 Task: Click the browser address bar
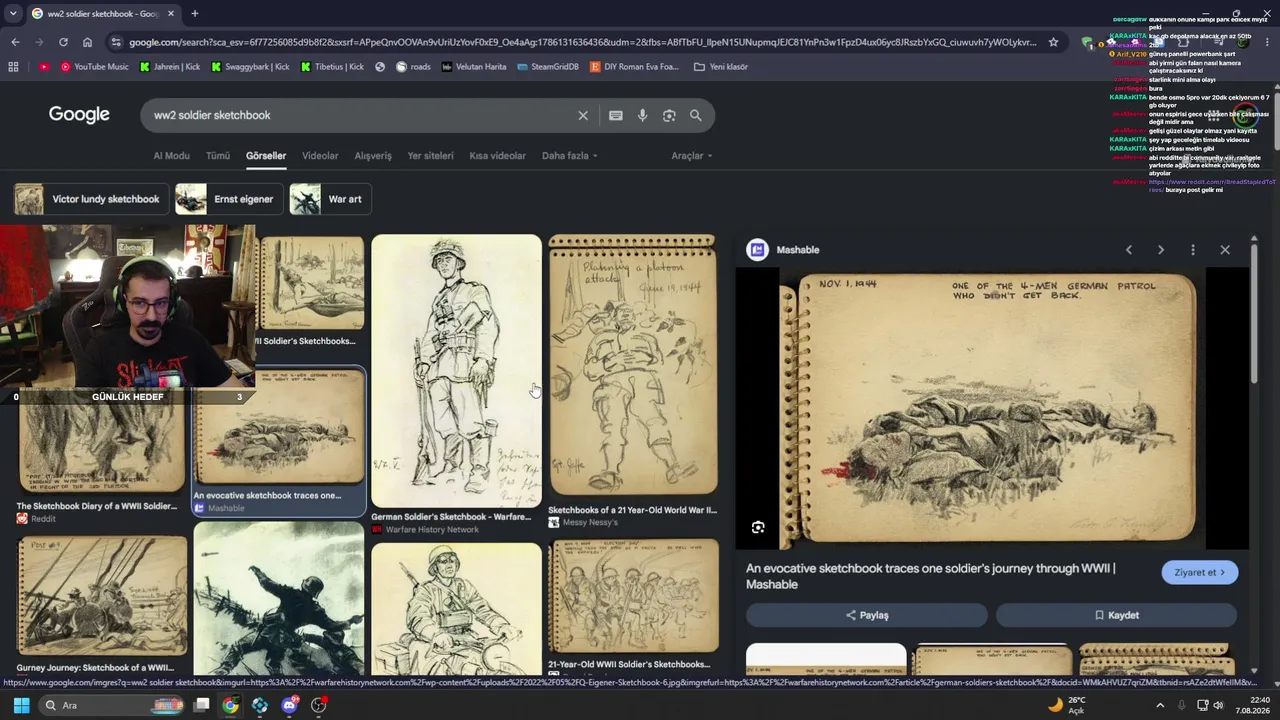pyautogui.click(x=582, y=42)
